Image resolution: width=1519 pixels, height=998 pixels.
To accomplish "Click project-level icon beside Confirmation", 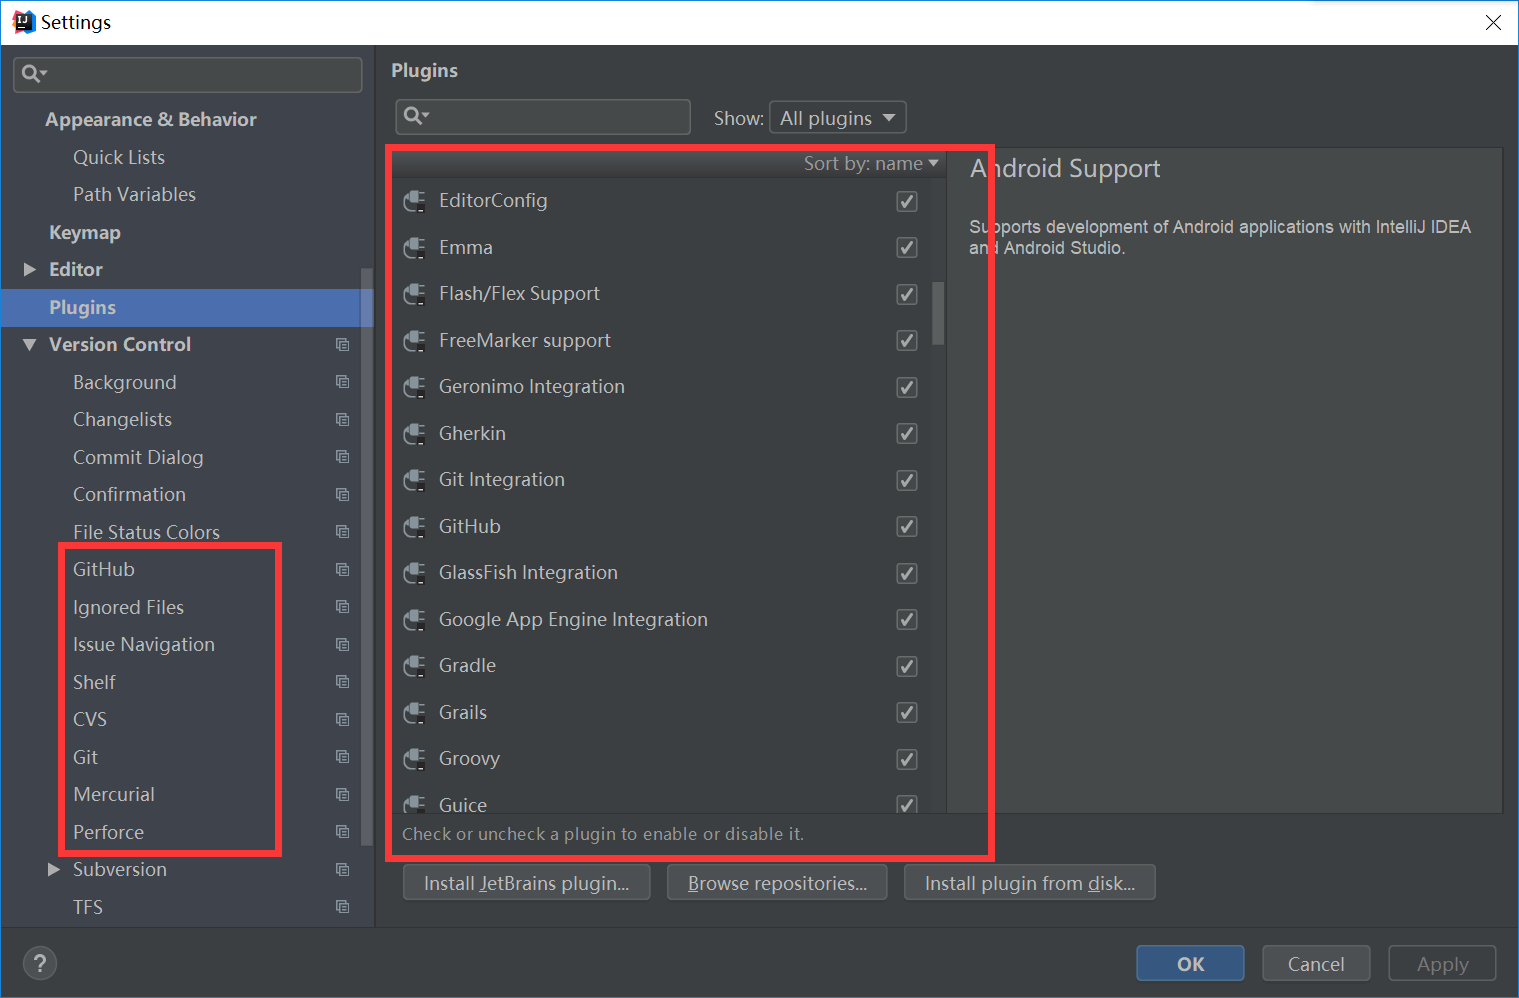I will tap(343, 495).
